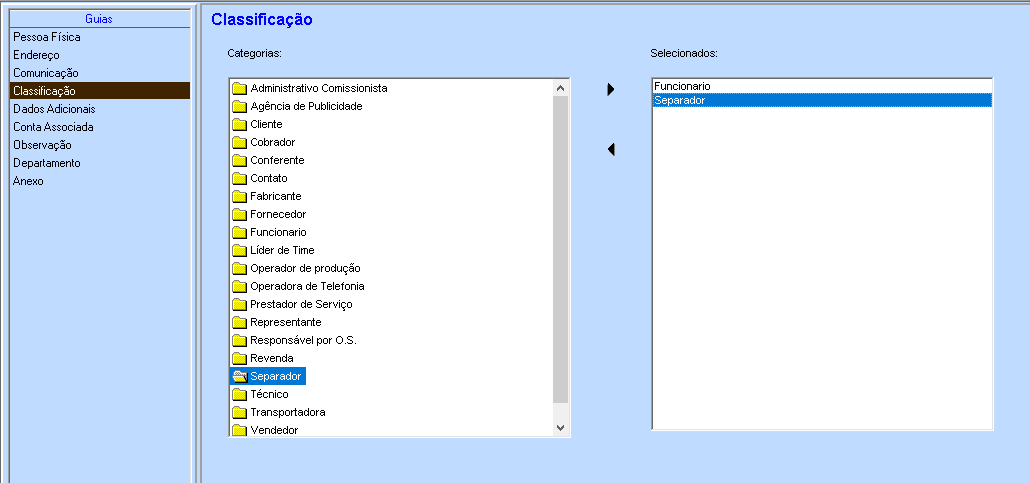The width and height of the screenshot is (1030, 483).
Task: Click the left arrow to remove selection
Action: click(x=610, y=150)
